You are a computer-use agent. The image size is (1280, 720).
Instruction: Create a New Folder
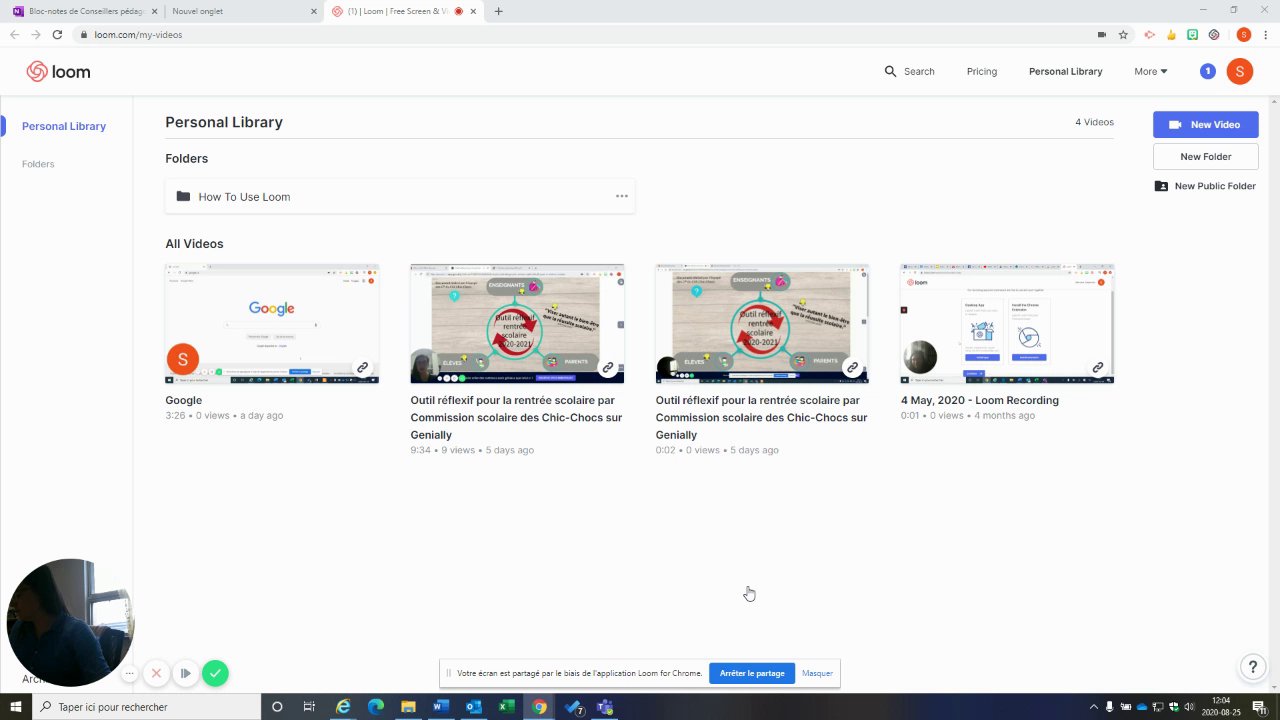[x=1205, y=156]
